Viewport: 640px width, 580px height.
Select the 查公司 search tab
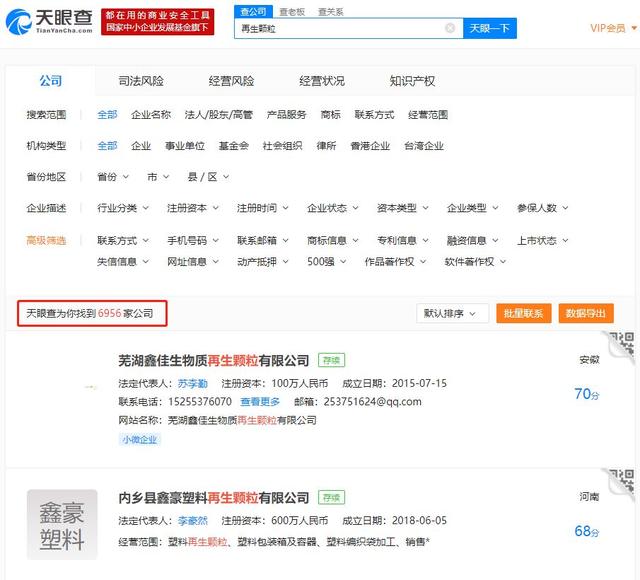pyautogui.click(x=253, y=12)
